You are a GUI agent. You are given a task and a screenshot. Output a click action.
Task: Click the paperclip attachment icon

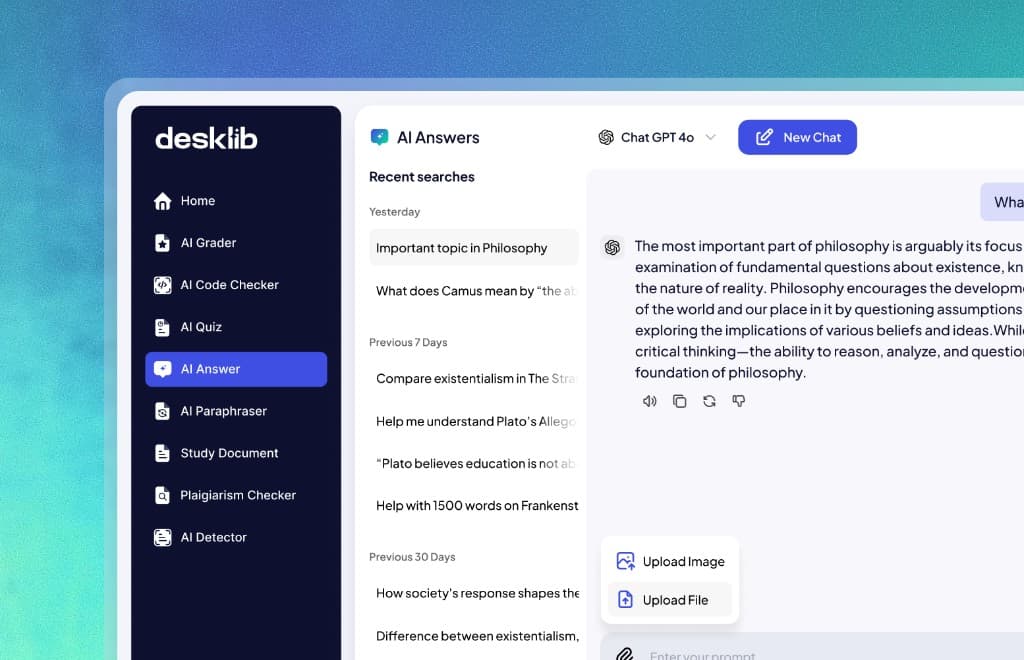point(625,653)
